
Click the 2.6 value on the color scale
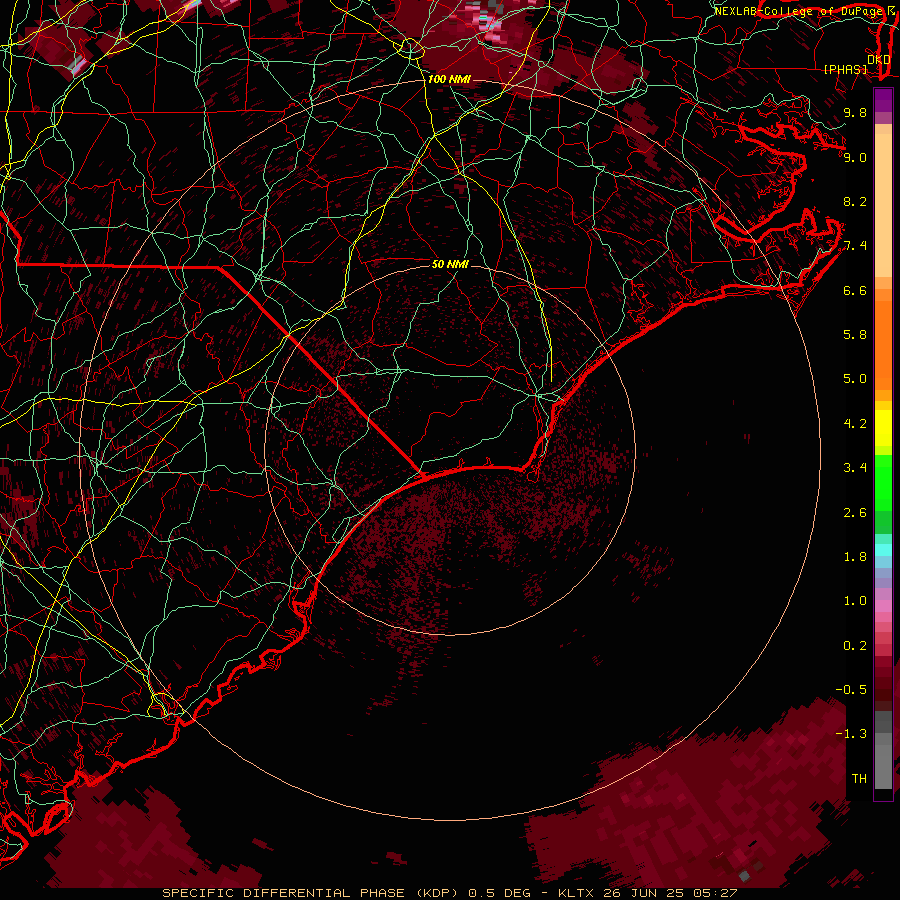pos(855,513)
